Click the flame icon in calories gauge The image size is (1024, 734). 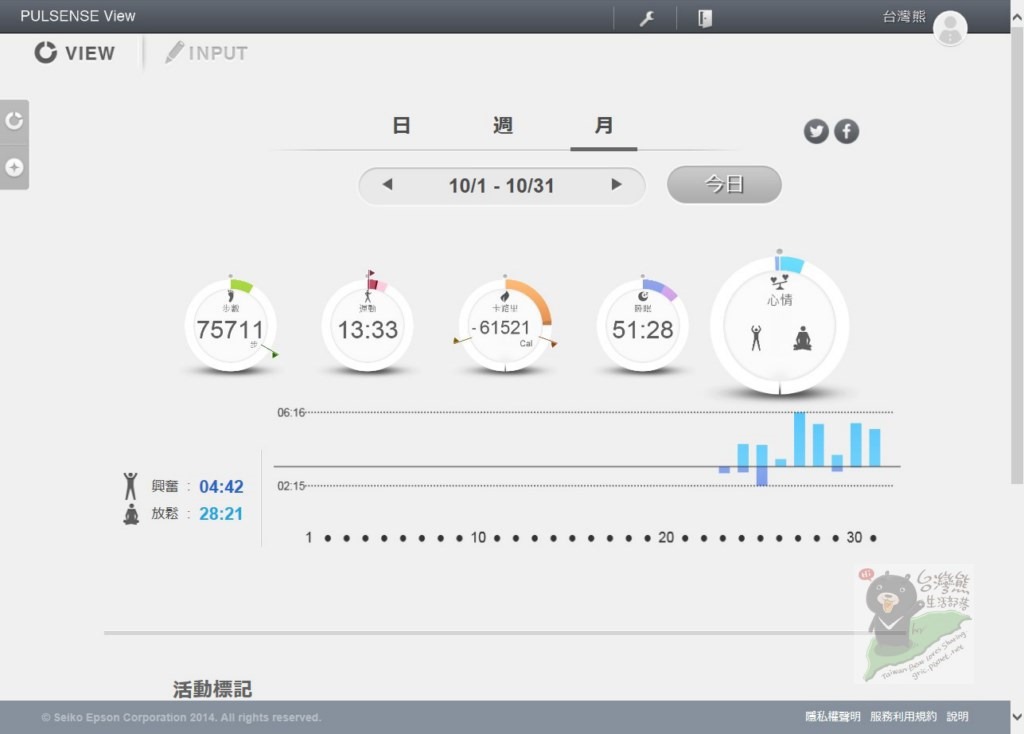[x=505, y=296]
